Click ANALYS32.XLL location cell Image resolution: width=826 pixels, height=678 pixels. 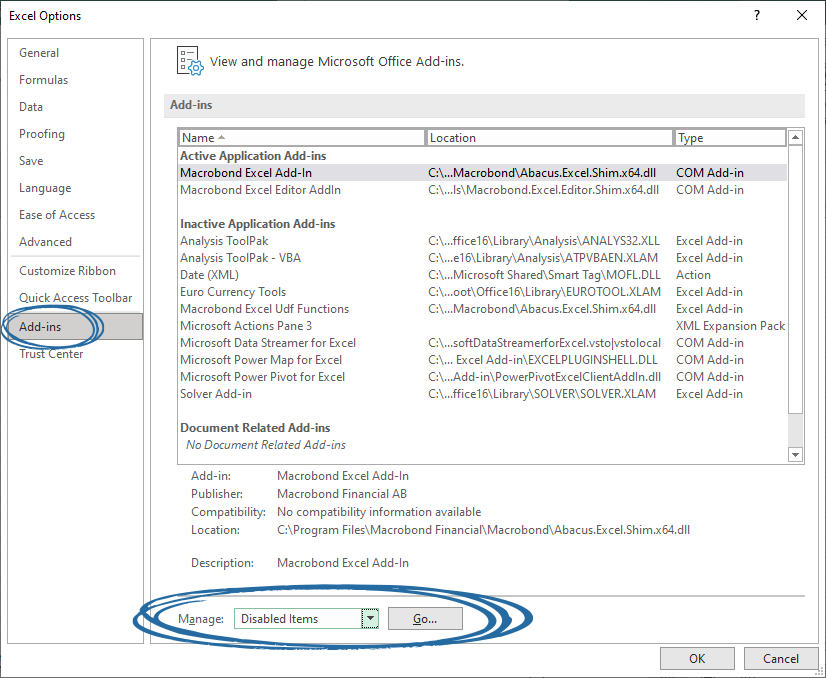click(544, 241)
